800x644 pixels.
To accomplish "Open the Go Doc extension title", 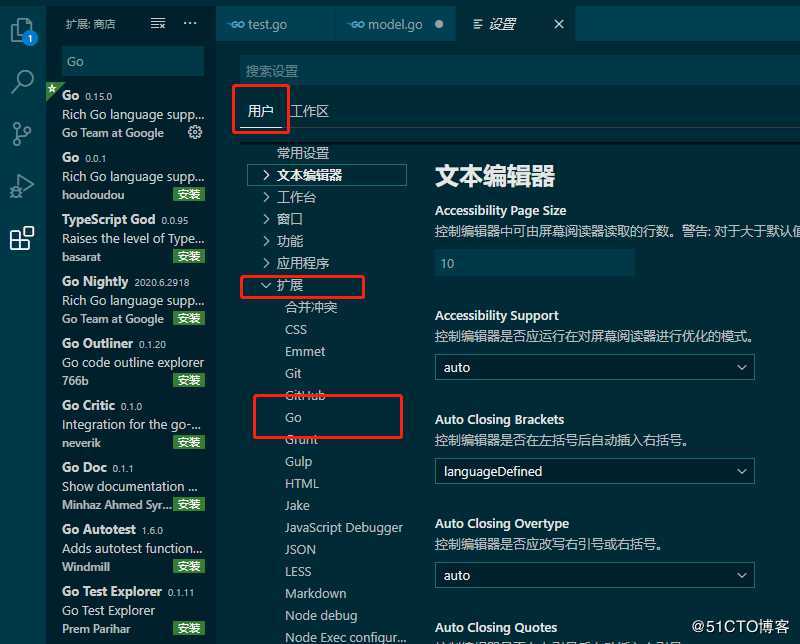I will pyautogui.click(x=84, y=467).
